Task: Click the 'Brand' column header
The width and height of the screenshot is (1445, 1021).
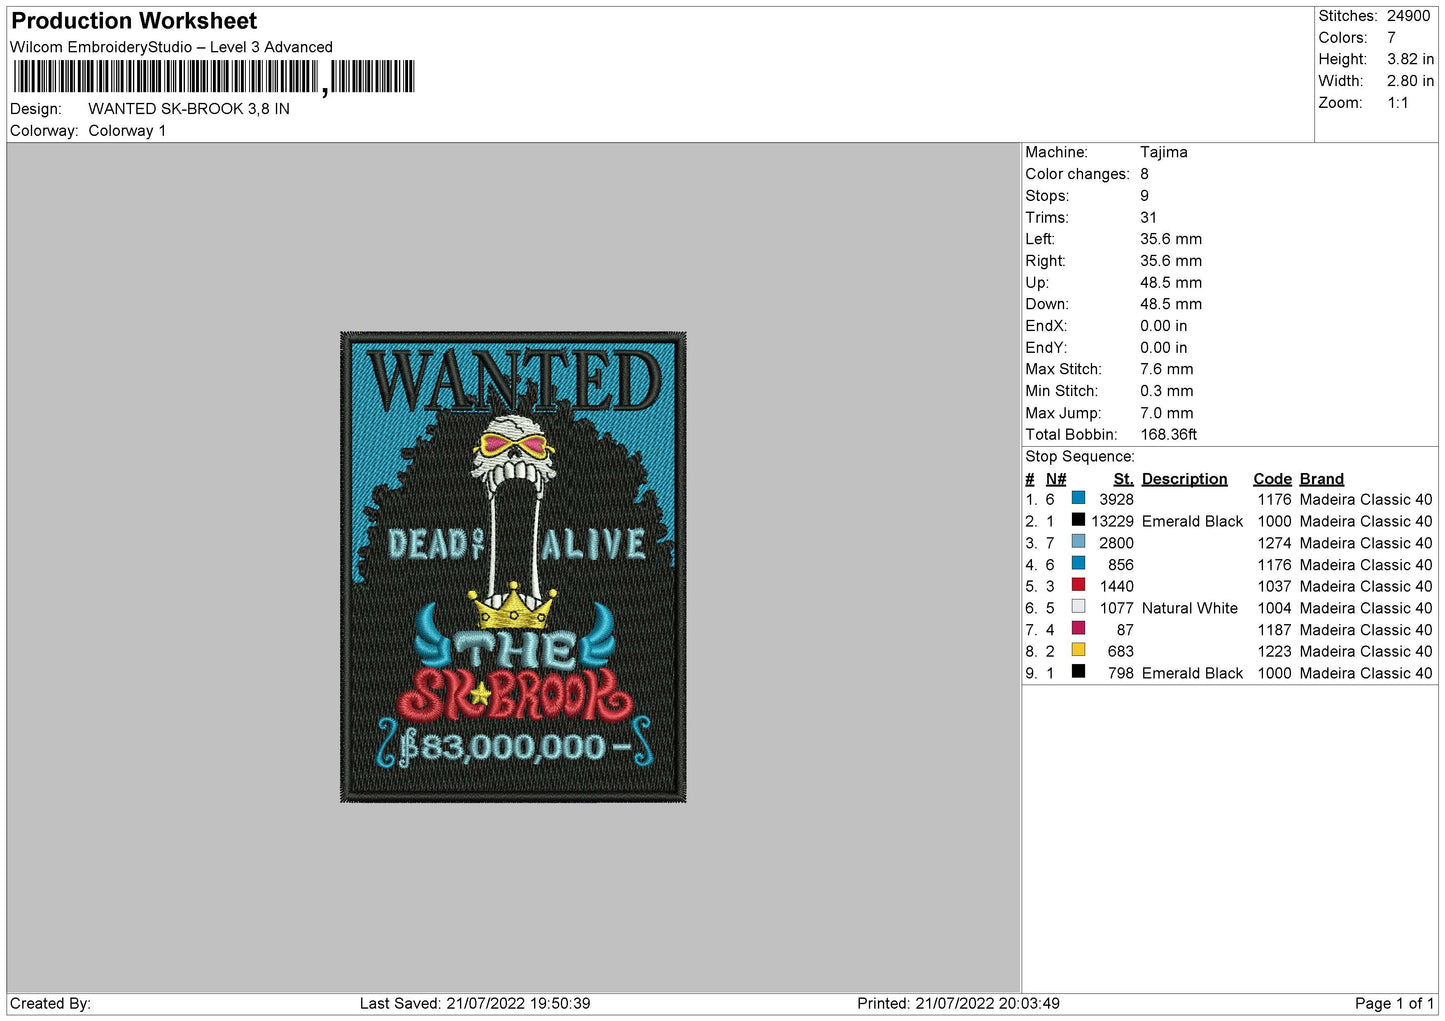Action: coord(1321,479)
